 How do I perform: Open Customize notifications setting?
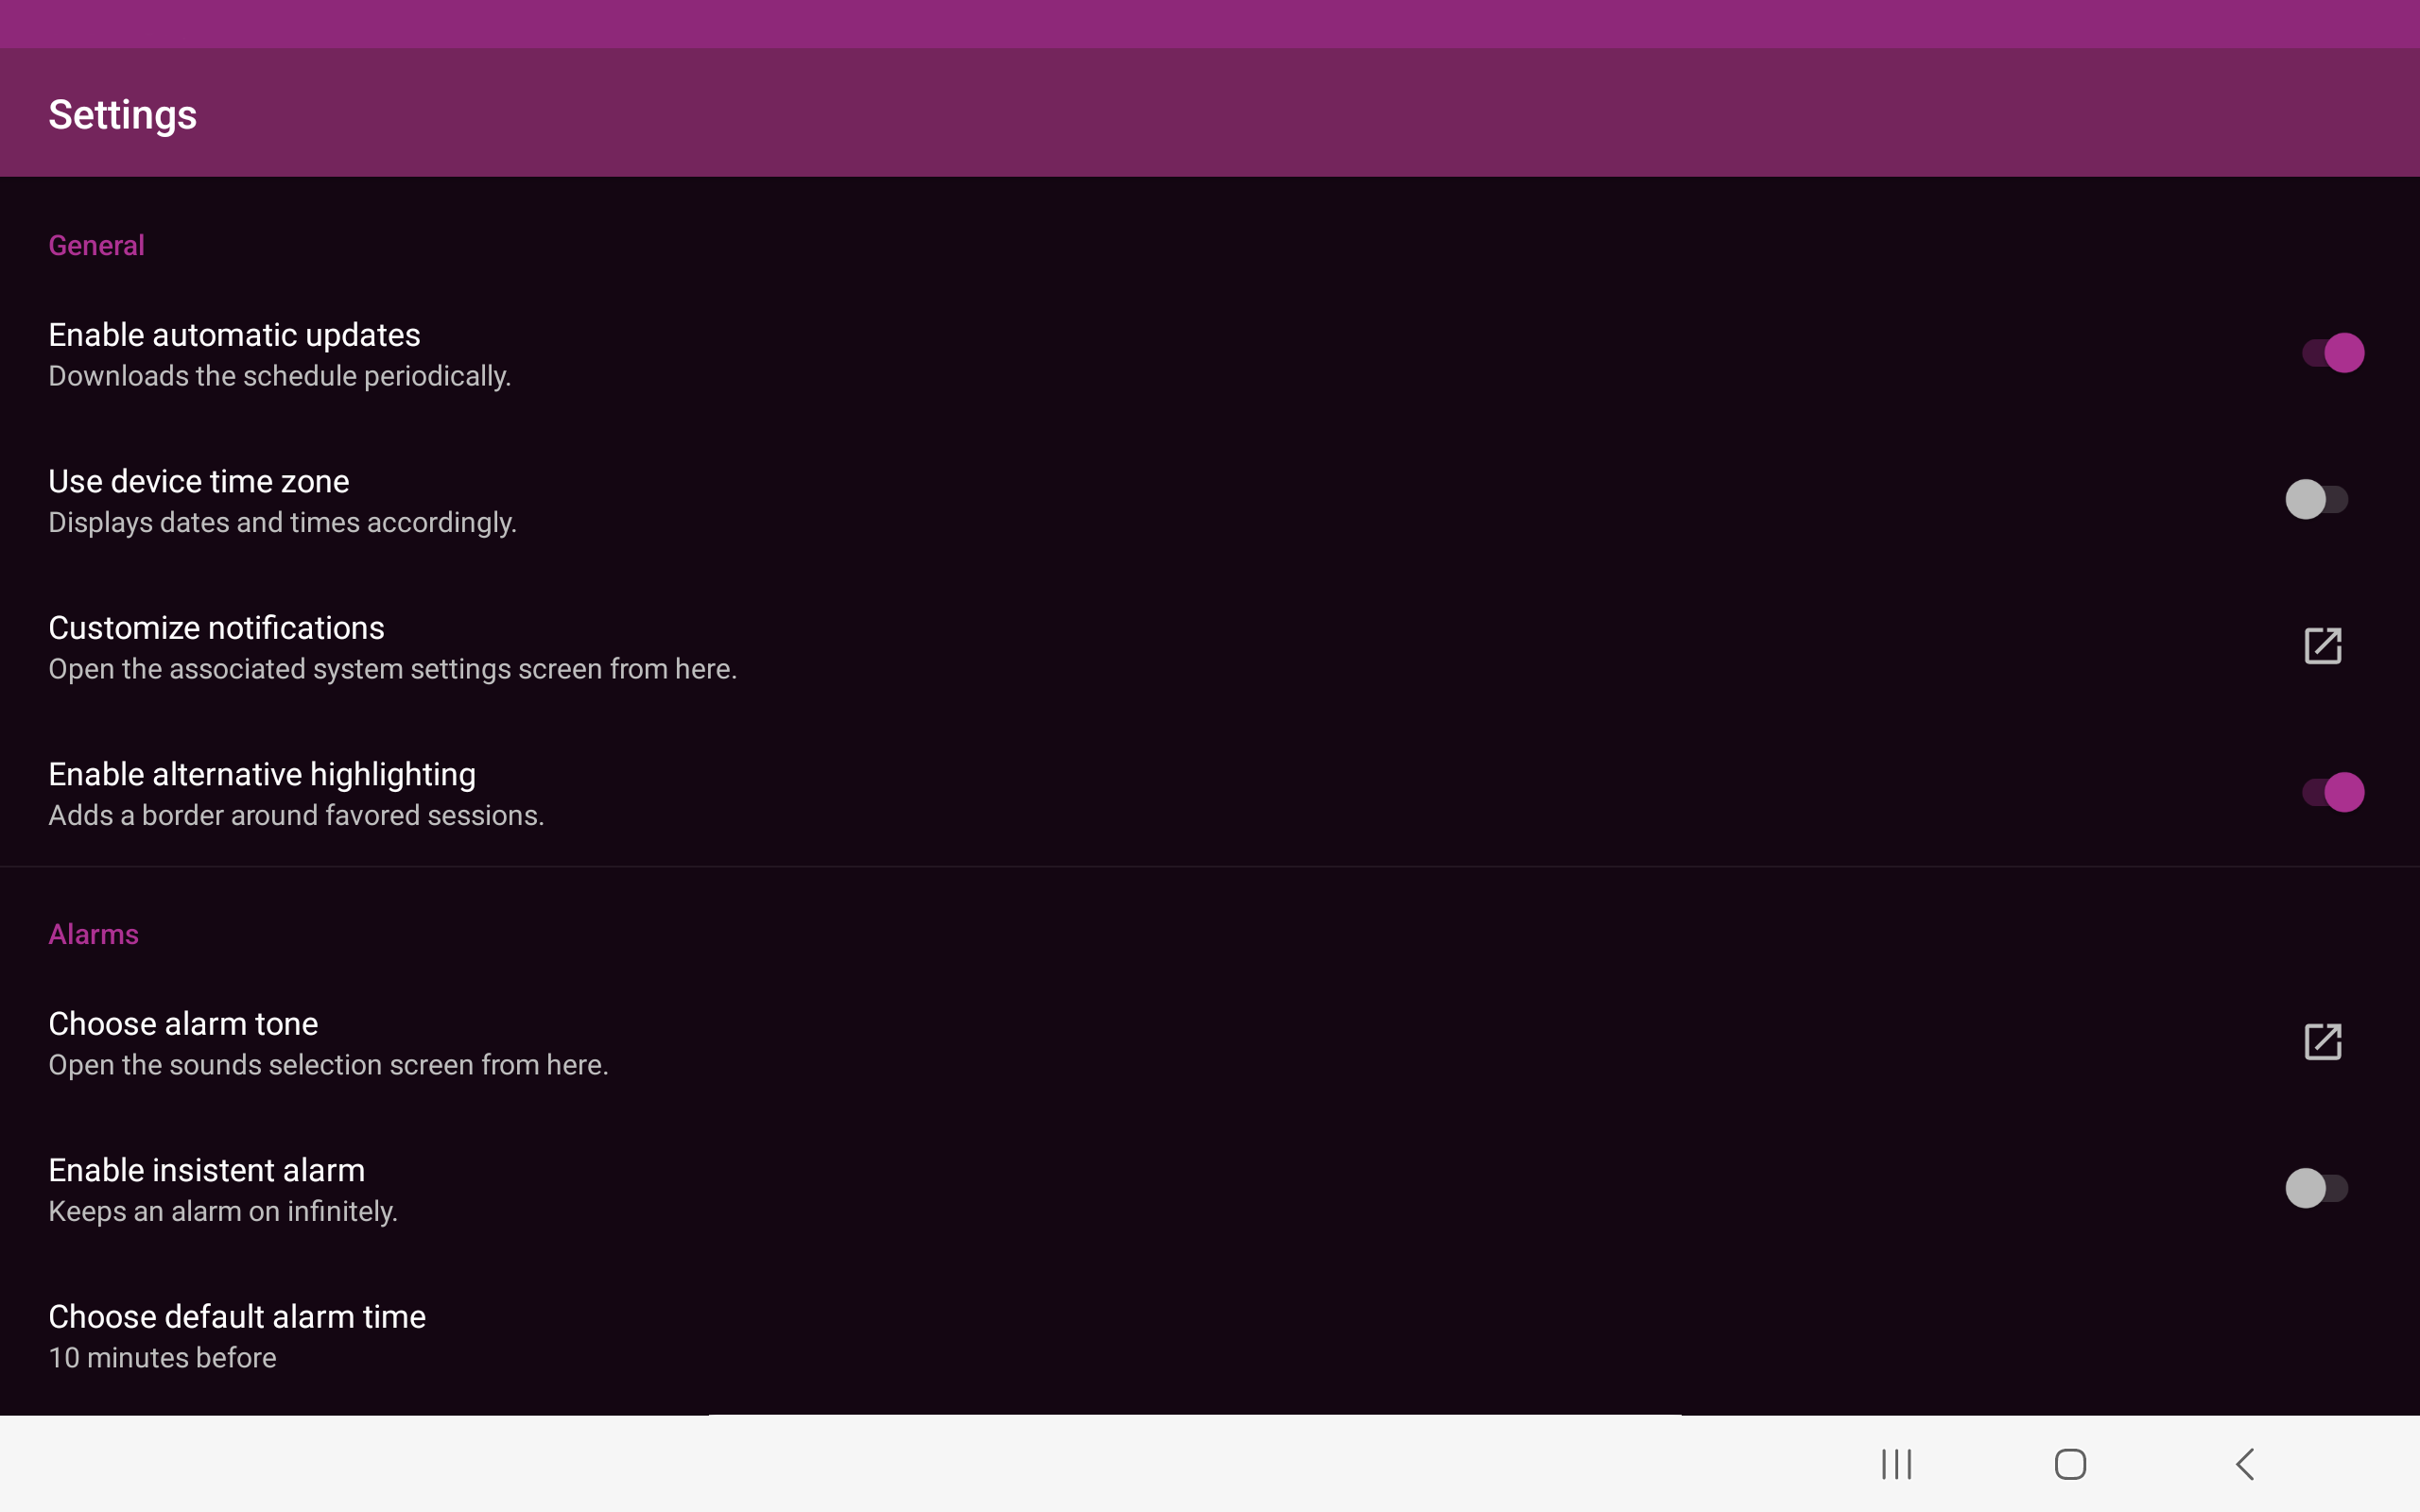coord(1210,646)
